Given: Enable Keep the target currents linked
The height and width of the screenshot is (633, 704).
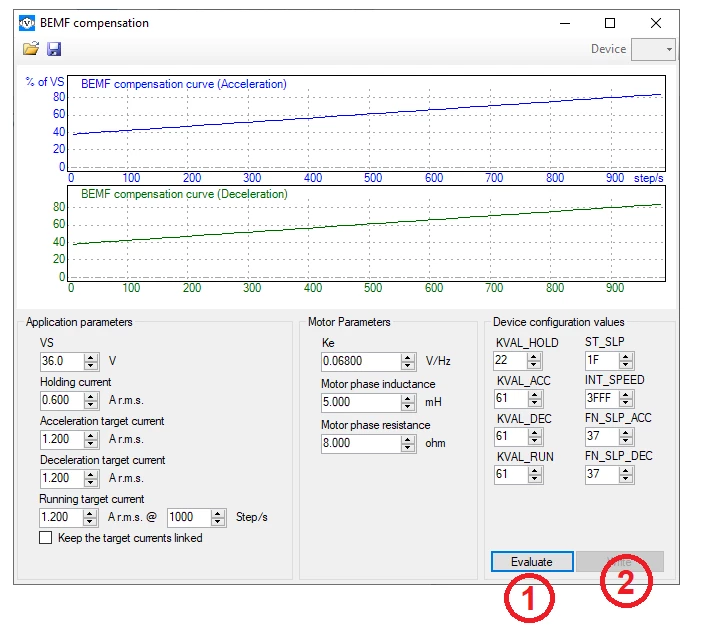Looking at the screenshot, I should [45, 538].
